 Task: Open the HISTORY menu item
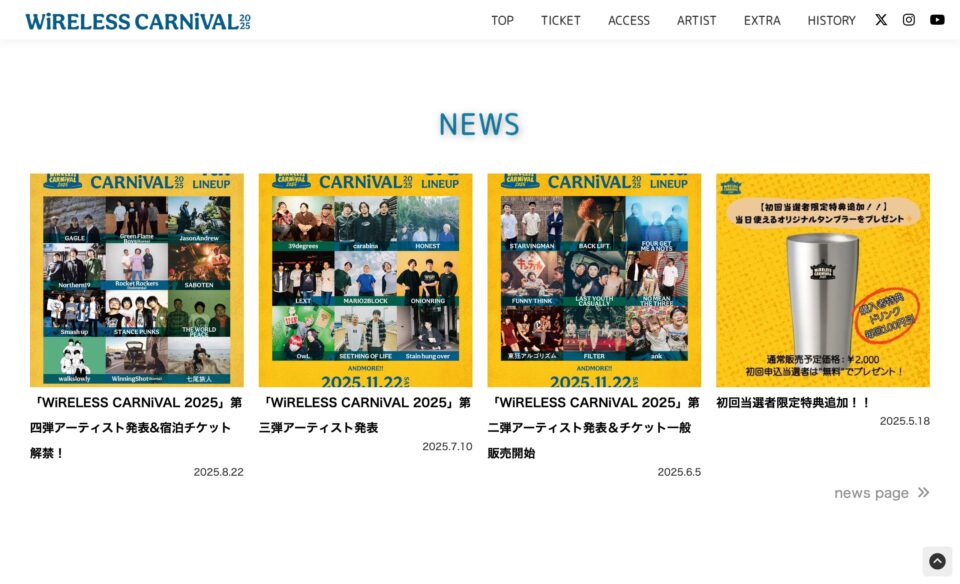[x=831, y=20]
